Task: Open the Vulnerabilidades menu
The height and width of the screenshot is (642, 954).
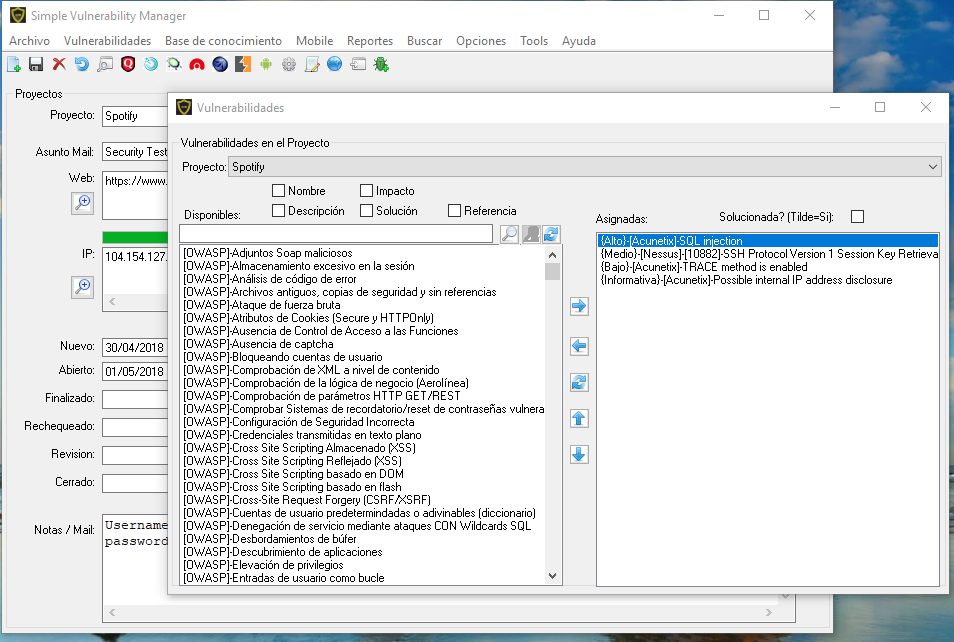Action: click(x=107, y=41)
